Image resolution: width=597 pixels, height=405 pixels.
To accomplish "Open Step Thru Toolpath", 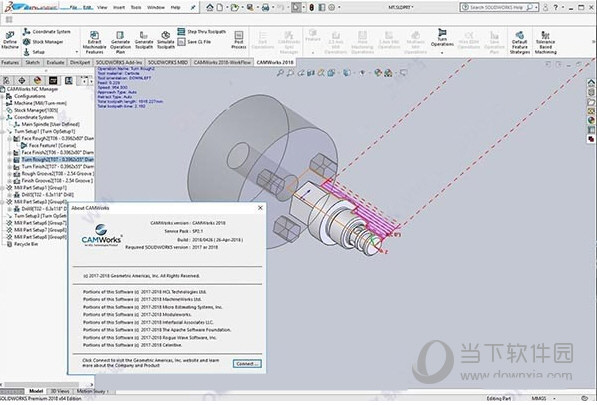I will tap(202, 32).
